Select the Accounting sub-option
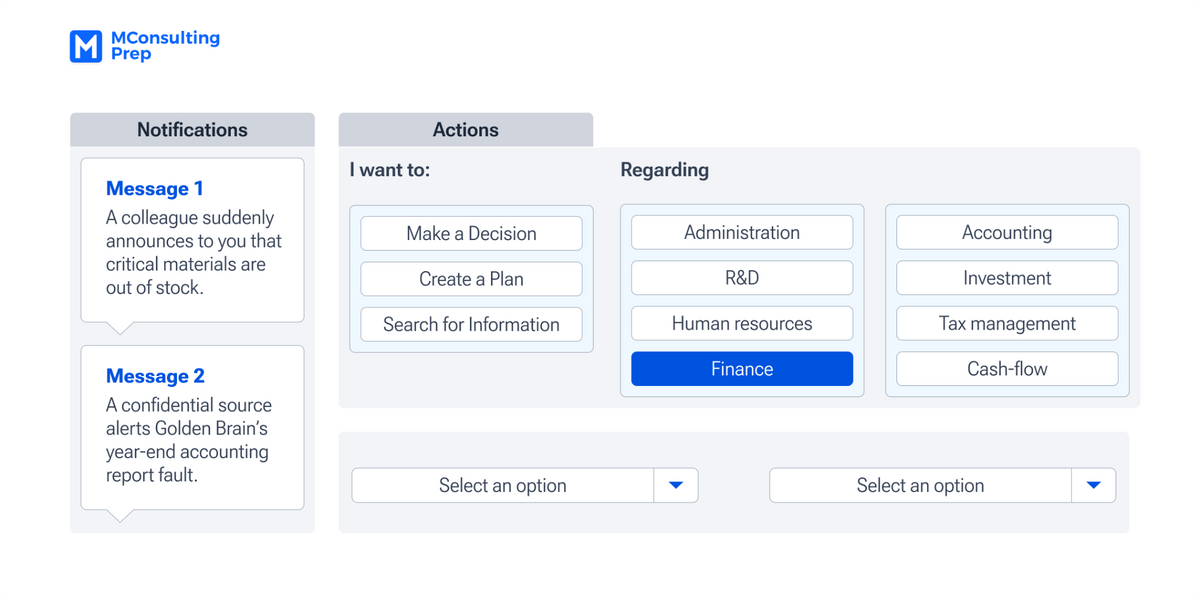1200x602 pixels. pos(1007,232)
